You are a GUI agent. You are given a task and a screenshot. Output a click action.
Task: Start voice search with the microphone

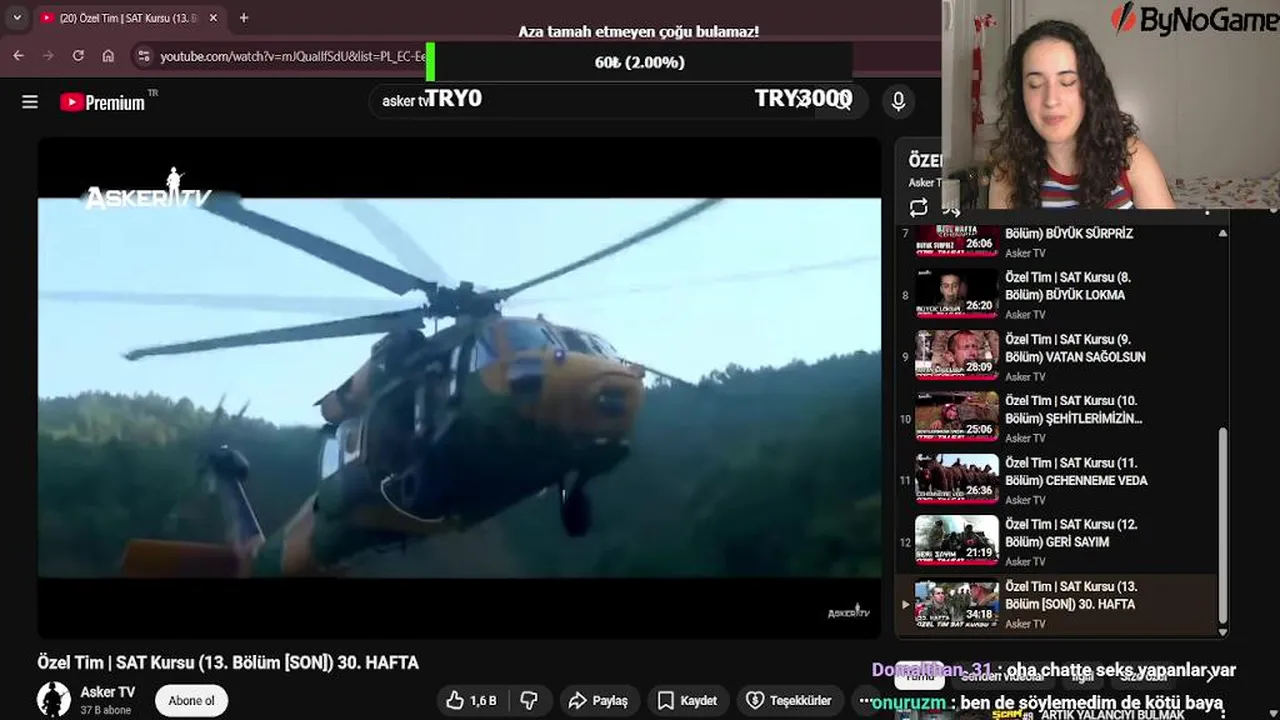coord(898,101)
